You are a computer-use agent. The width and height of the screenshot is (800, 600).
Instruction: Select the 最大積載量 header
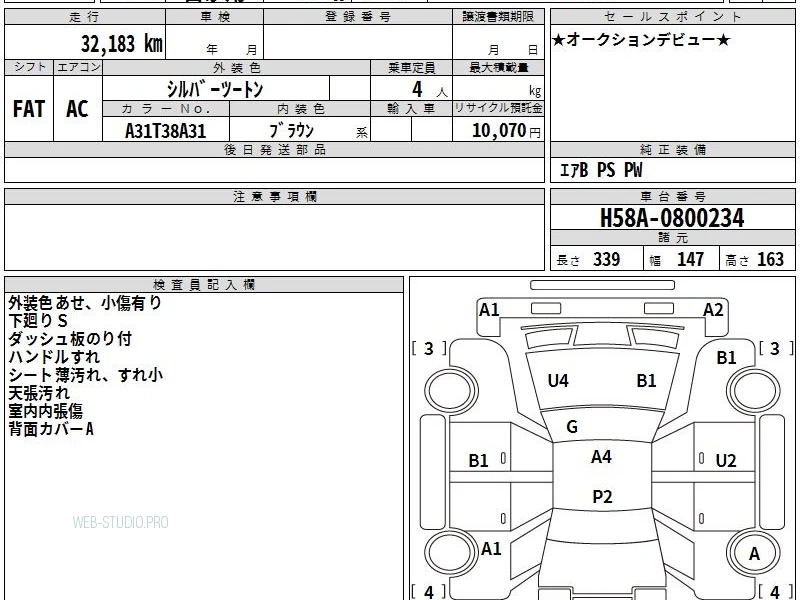pyautogui.click(x=498, y=68)
